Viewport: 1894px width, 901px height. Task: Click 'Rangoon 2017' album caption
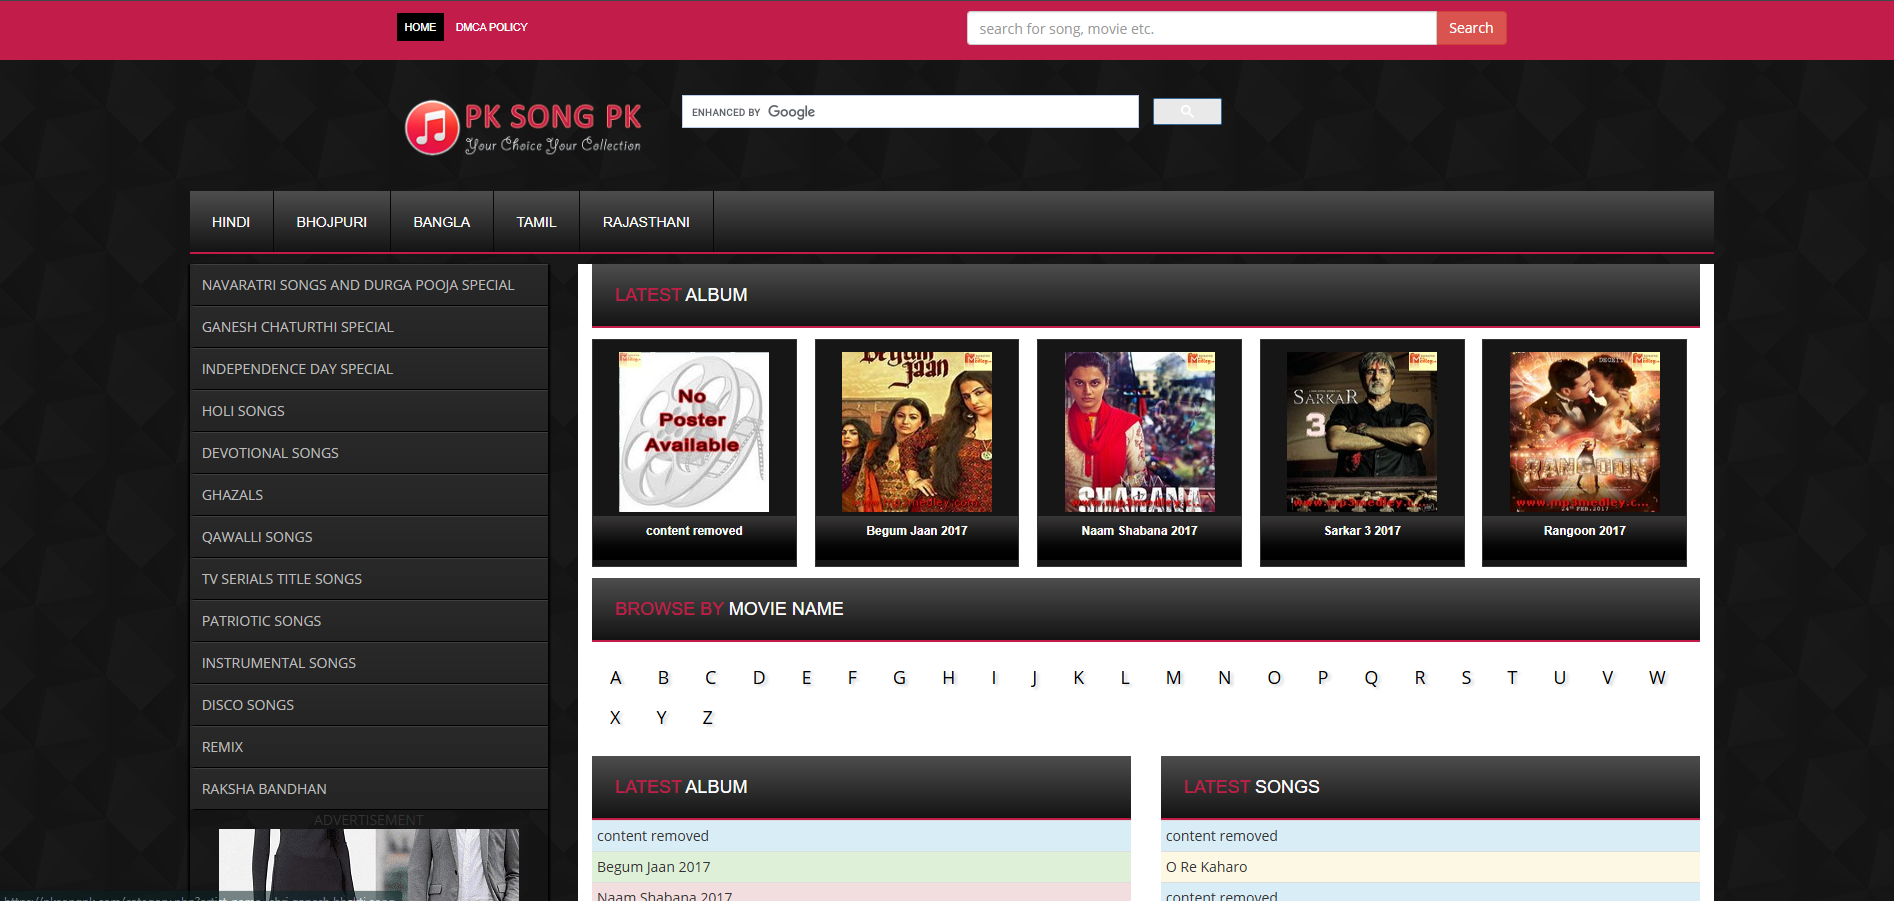point(1585,531)
